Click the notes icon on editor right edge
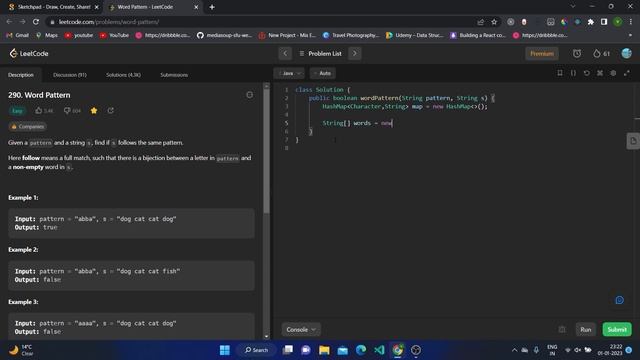Screen dimensions: 640x360 pos(633,141)
